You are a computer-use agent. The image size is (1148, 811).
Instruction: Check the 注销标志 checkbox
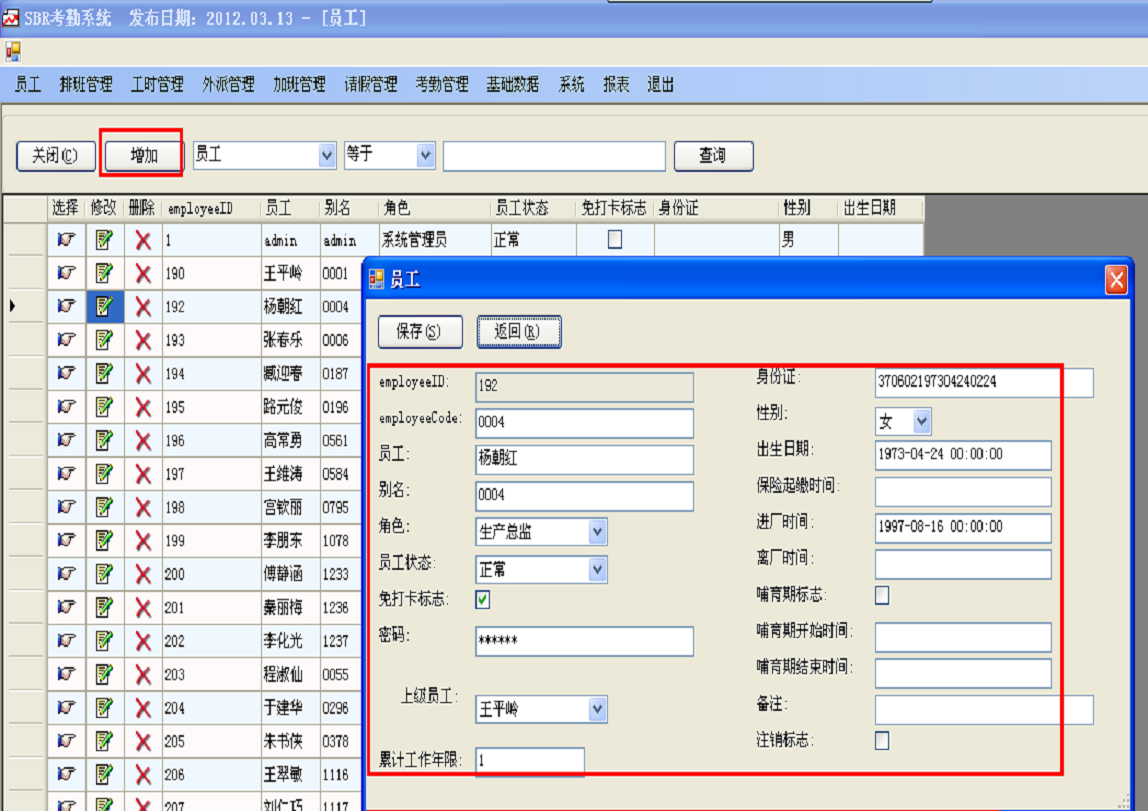pyautogui.click(x=879, y=740)
